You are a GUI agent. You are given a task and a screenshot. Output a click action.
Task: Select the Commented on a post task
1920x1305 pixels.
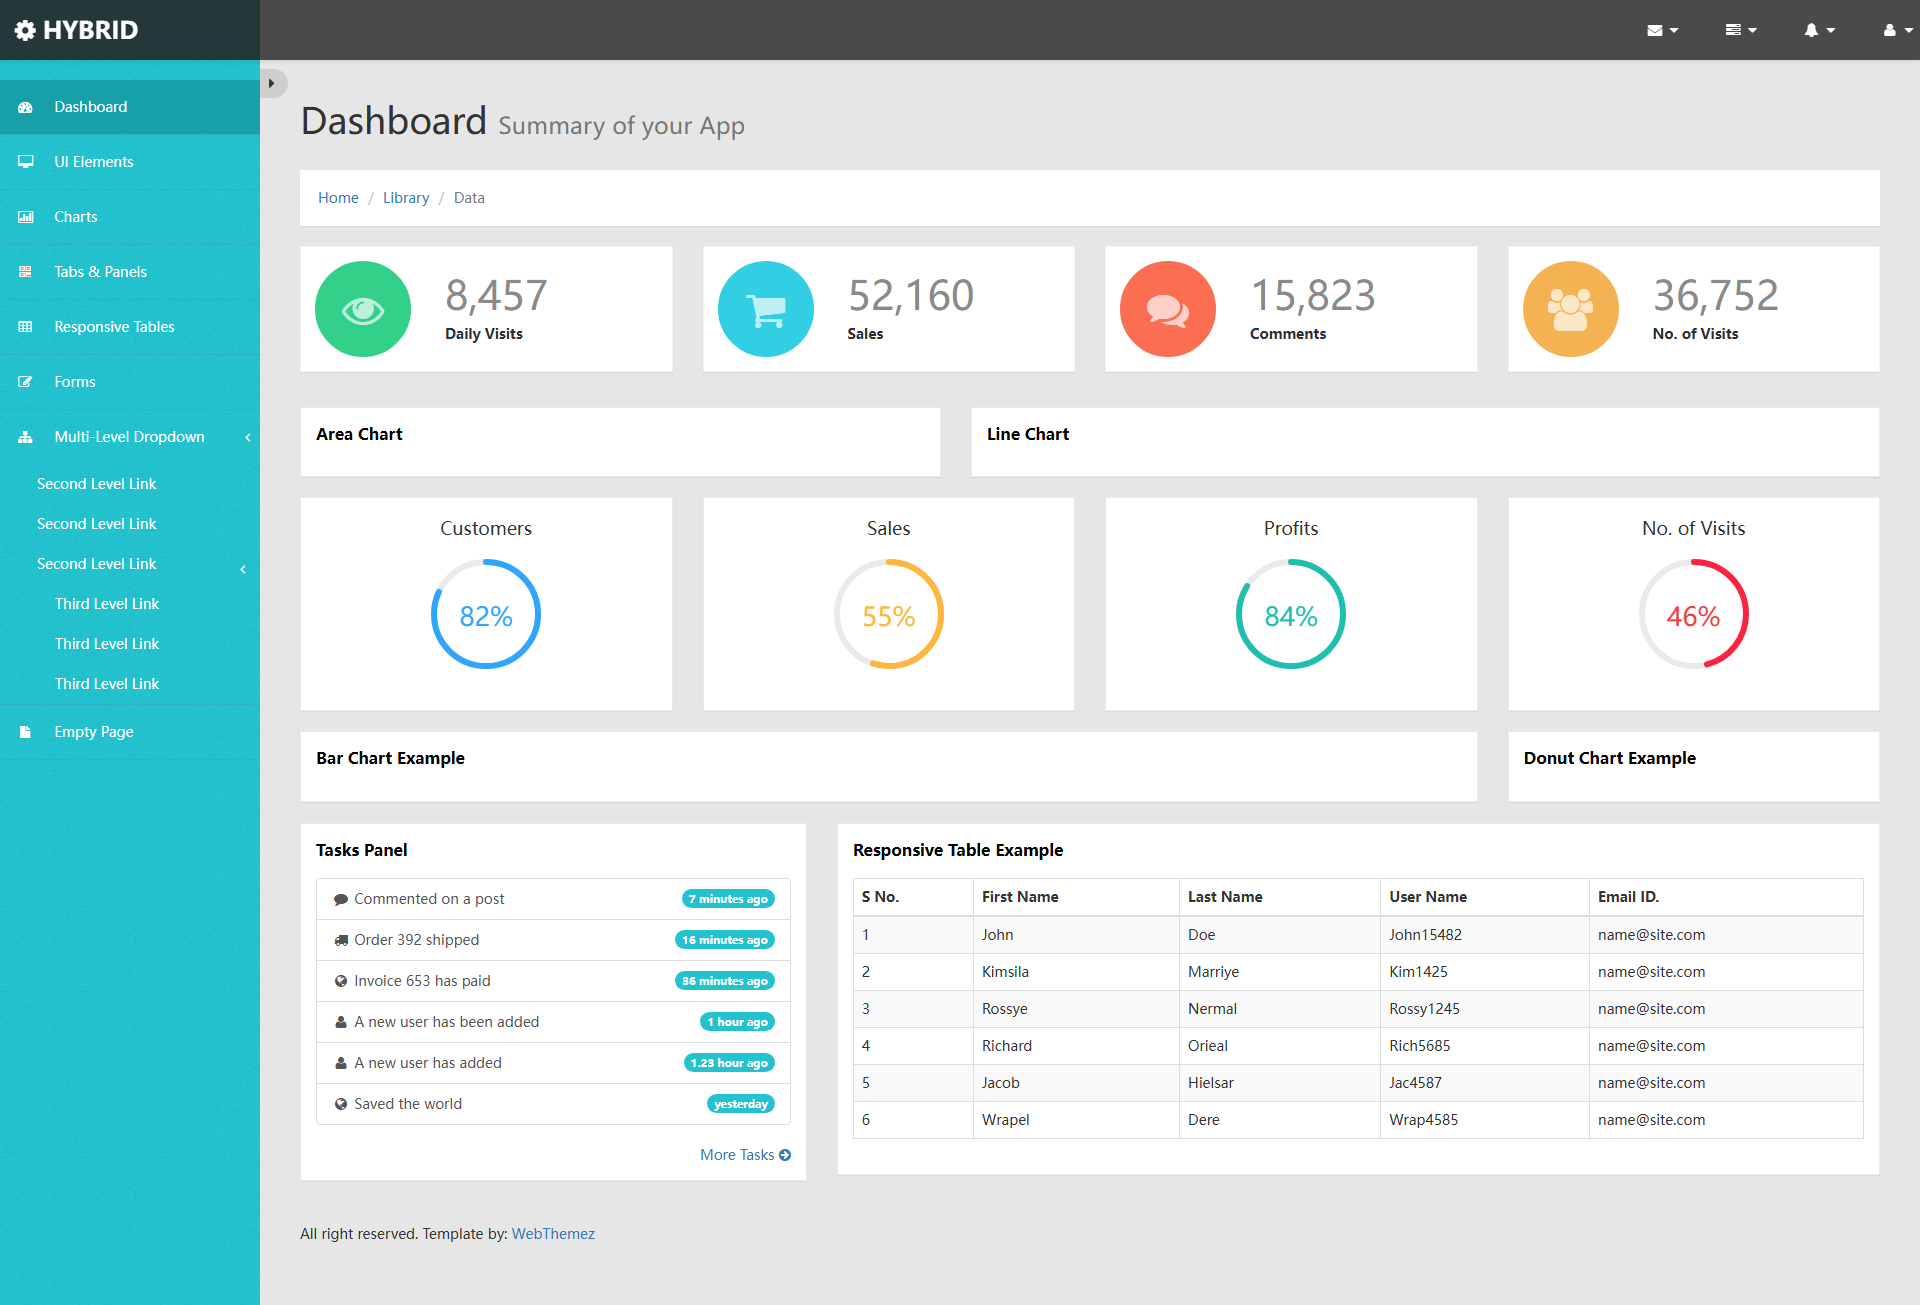point(553,899)
